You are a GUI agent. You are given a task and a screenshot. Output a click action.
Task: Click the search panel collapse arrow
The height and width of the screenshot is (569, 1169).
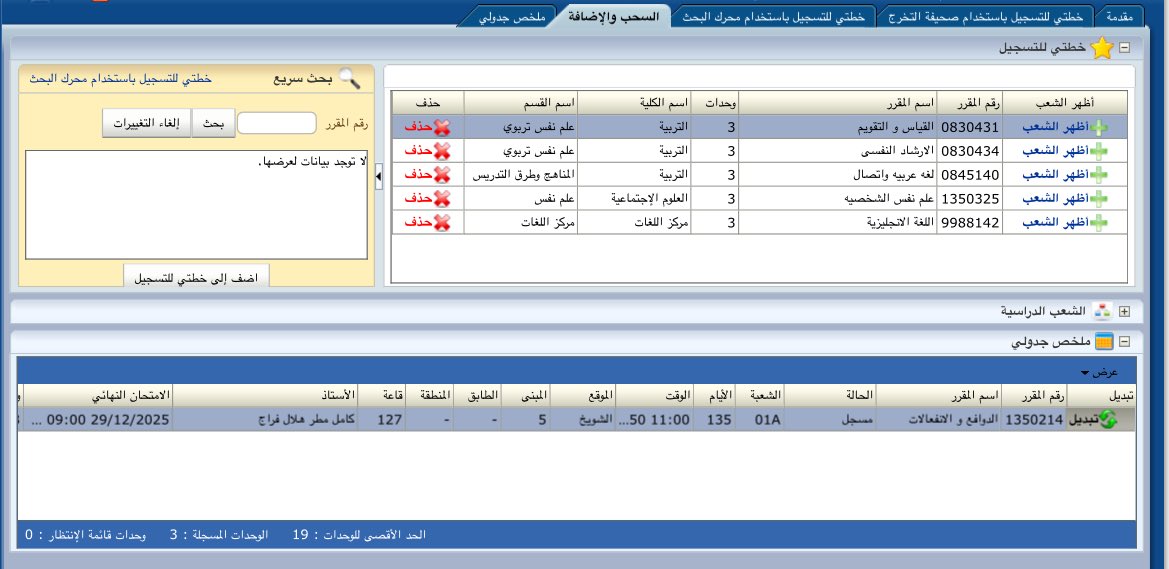(379, 176)
